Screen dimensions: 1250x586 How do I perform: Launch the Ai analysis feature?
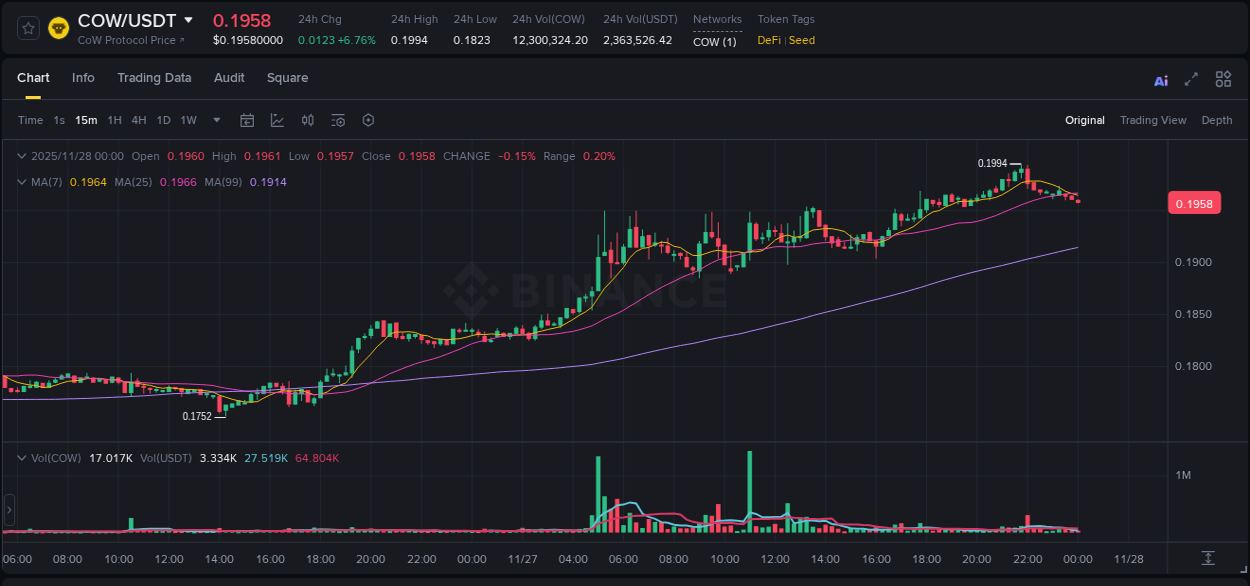click(1160, 79)
